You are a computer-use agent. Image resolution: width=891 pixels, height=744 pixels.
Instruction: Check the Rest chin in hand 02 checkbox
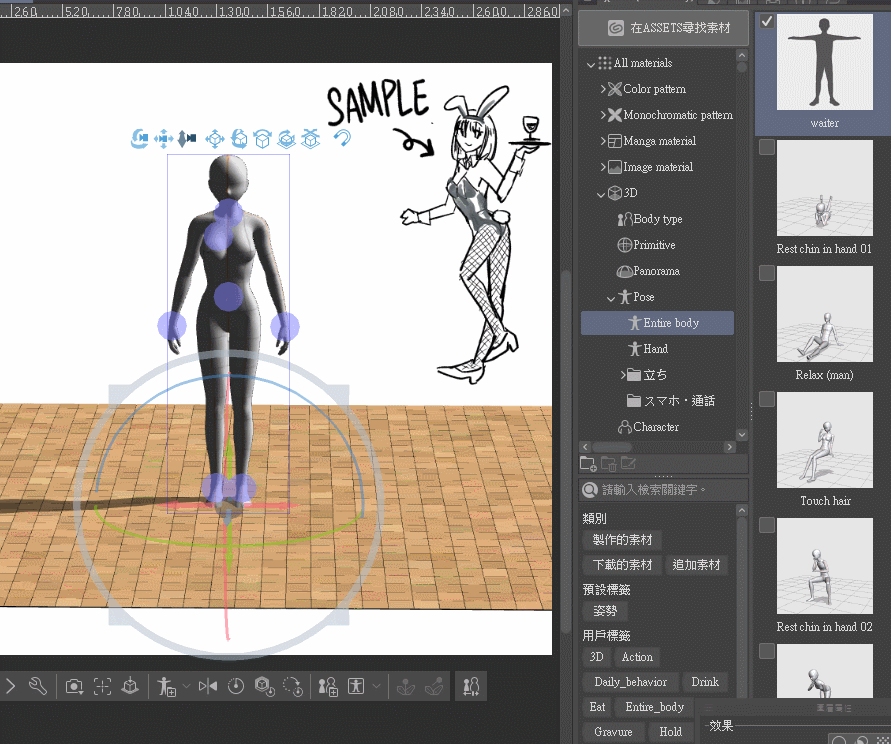click(767, 525)
